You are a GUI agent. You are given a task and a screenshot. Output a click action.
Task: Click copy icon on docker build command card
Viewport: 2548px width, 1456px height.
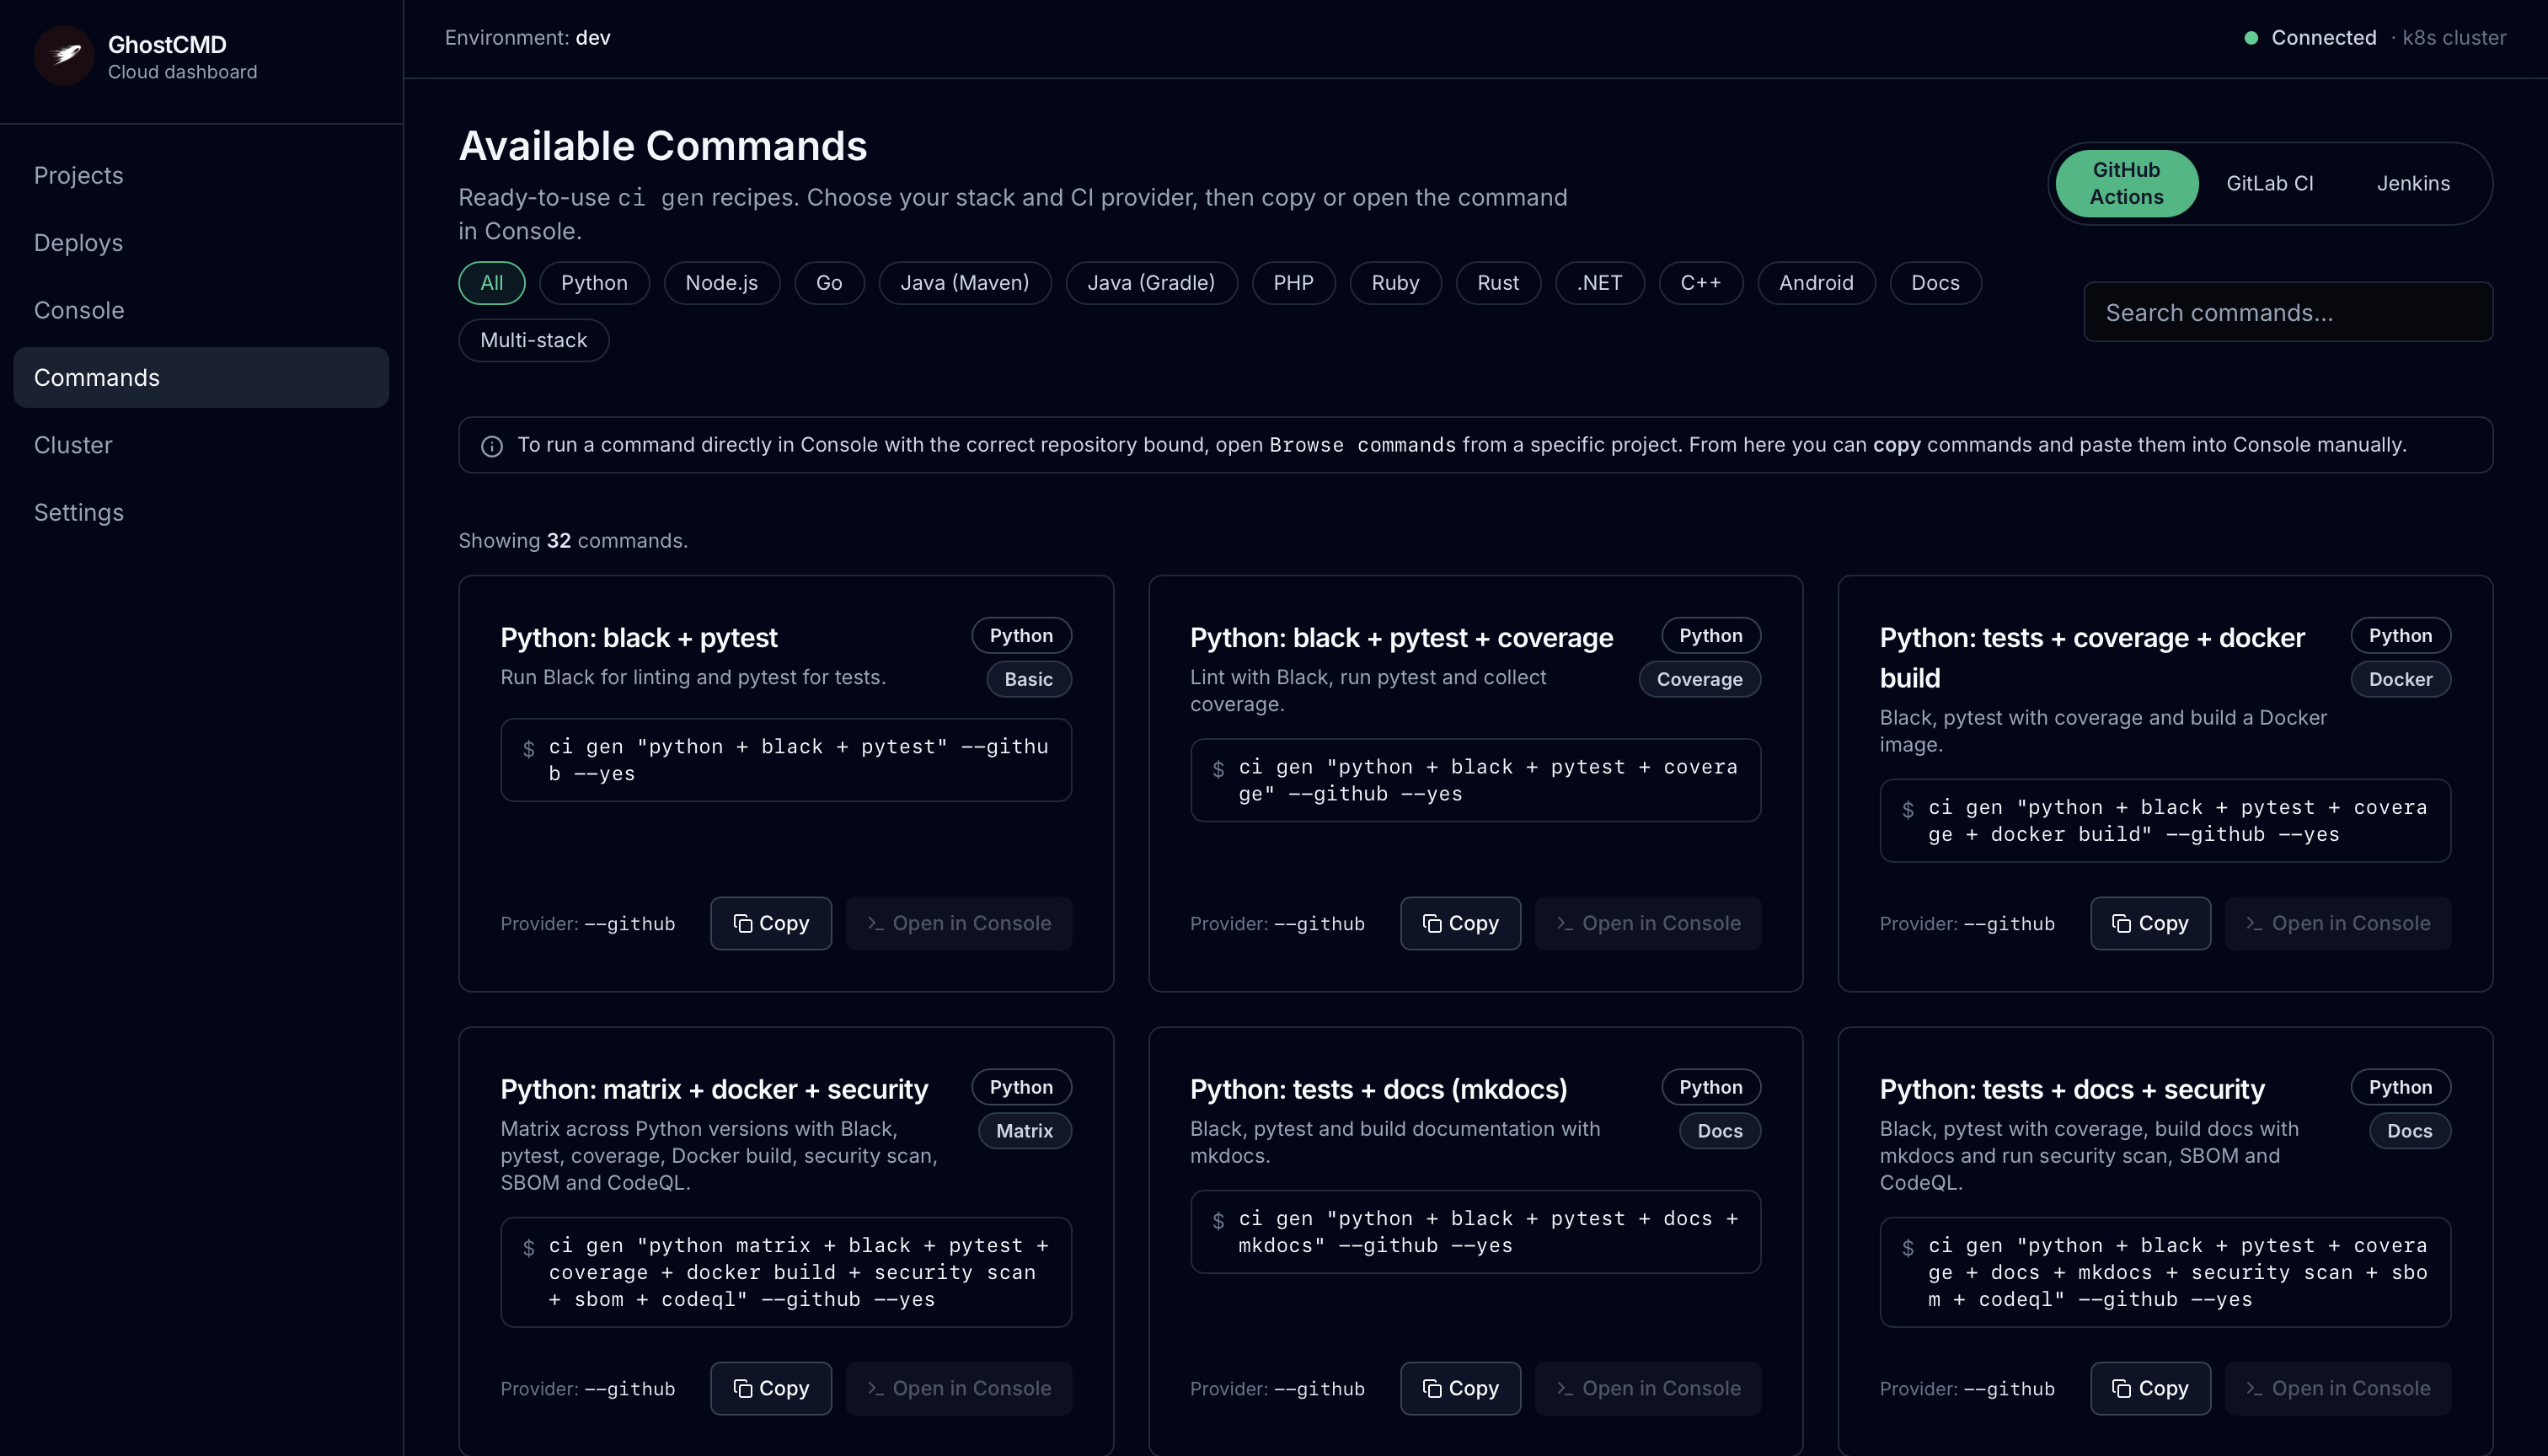[x=2121, y=923]
